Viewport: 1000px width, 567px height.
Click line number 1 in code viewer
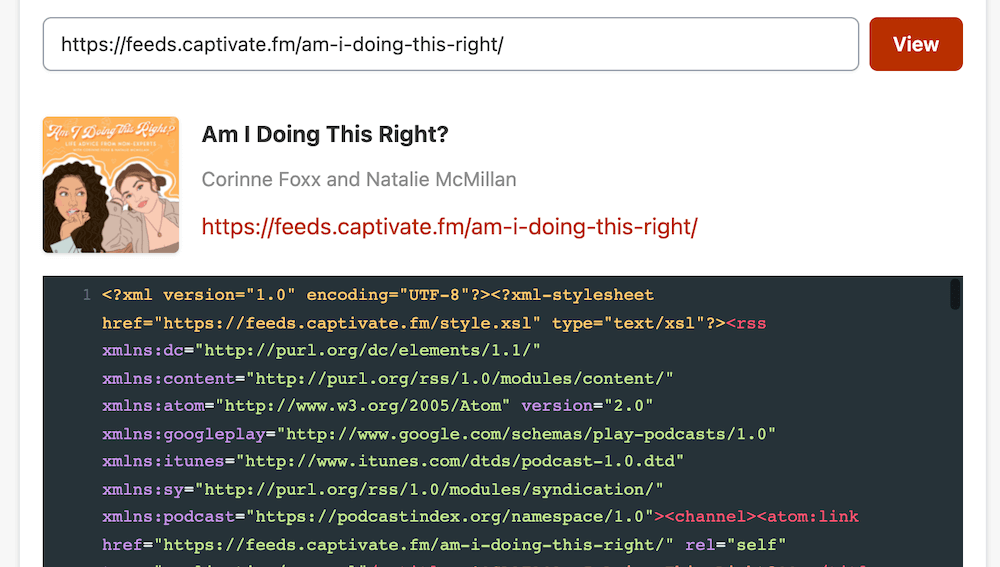pos(86,295)
